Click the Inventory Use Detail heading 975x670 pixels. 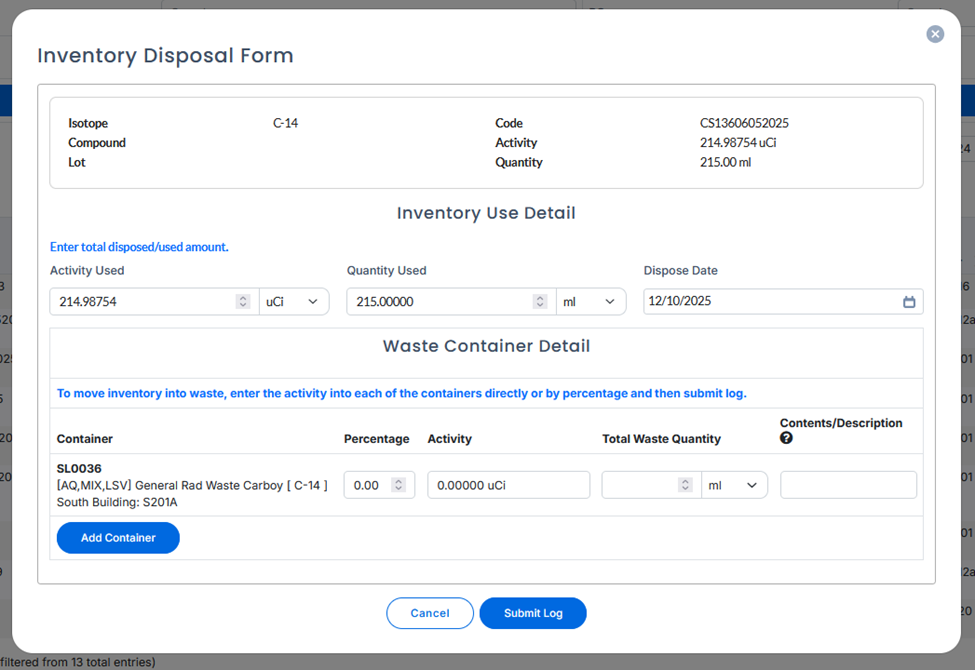[x=486, y=213]
